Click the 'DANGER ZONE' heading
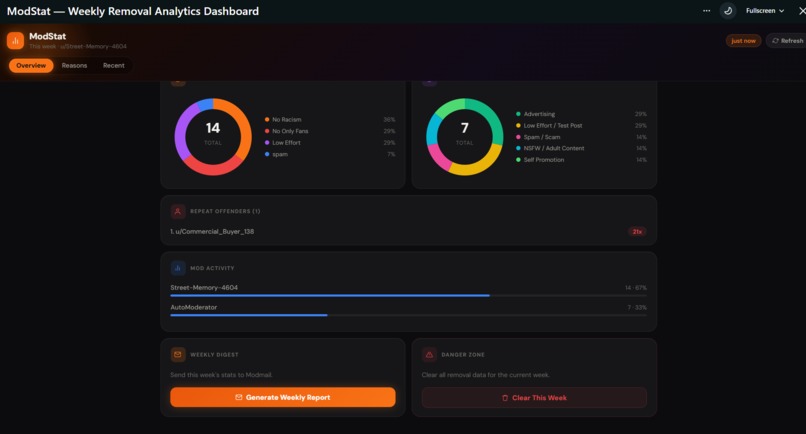Viewport: 806px width, 434px height. (x=463, y=355)
